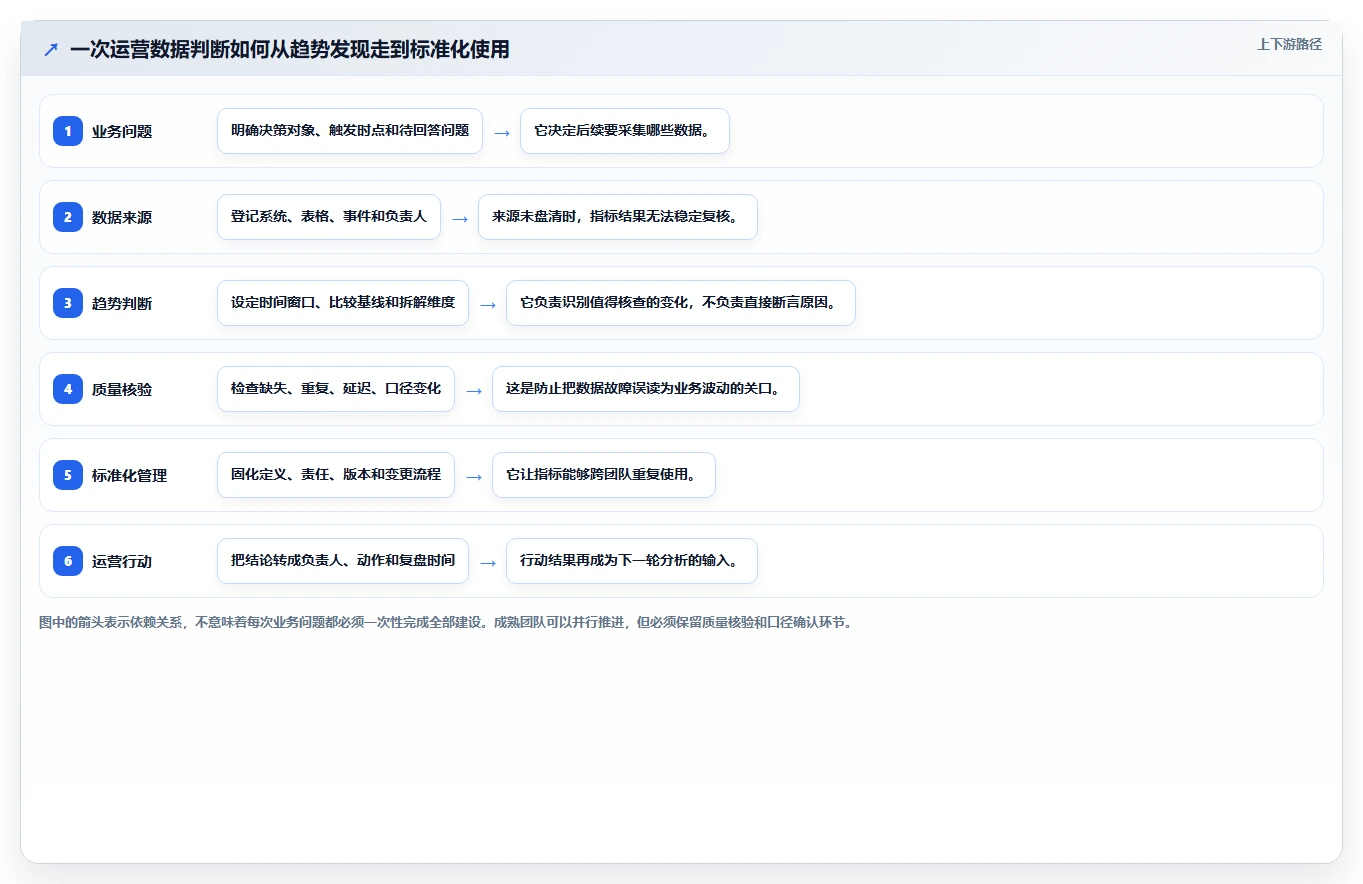The image size is (1363, 884).
Task: Click box 它负责识别值得核查的变化，不负责直接断言原因。
Action: coord(681,303)
